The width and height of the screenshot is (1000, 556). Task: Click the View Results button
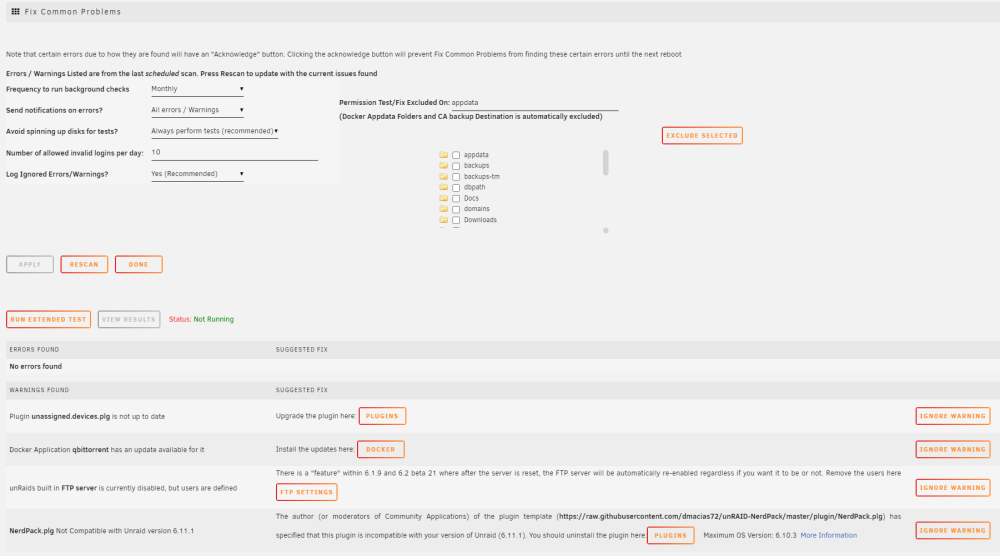click(129, 319)
